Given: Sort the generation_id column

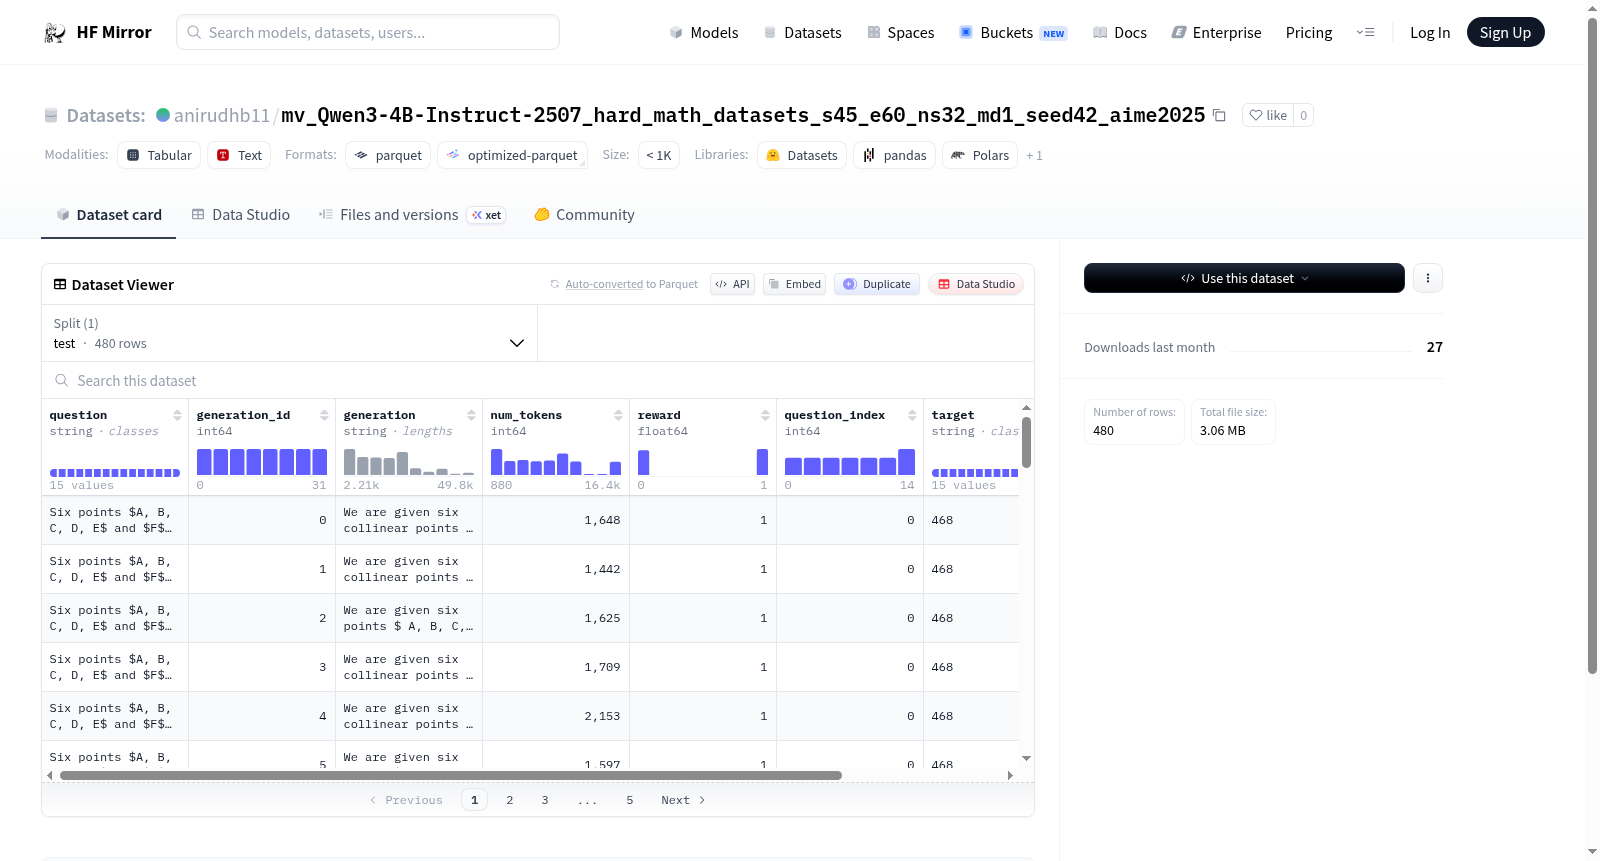Looking at the screenshot, I should tap(324, 415).
